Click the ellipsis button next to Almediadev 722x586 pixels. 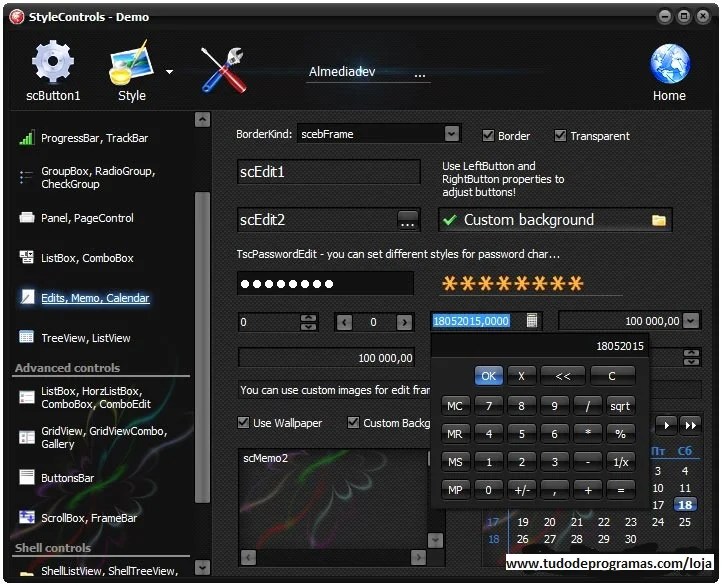pos(419,74)
